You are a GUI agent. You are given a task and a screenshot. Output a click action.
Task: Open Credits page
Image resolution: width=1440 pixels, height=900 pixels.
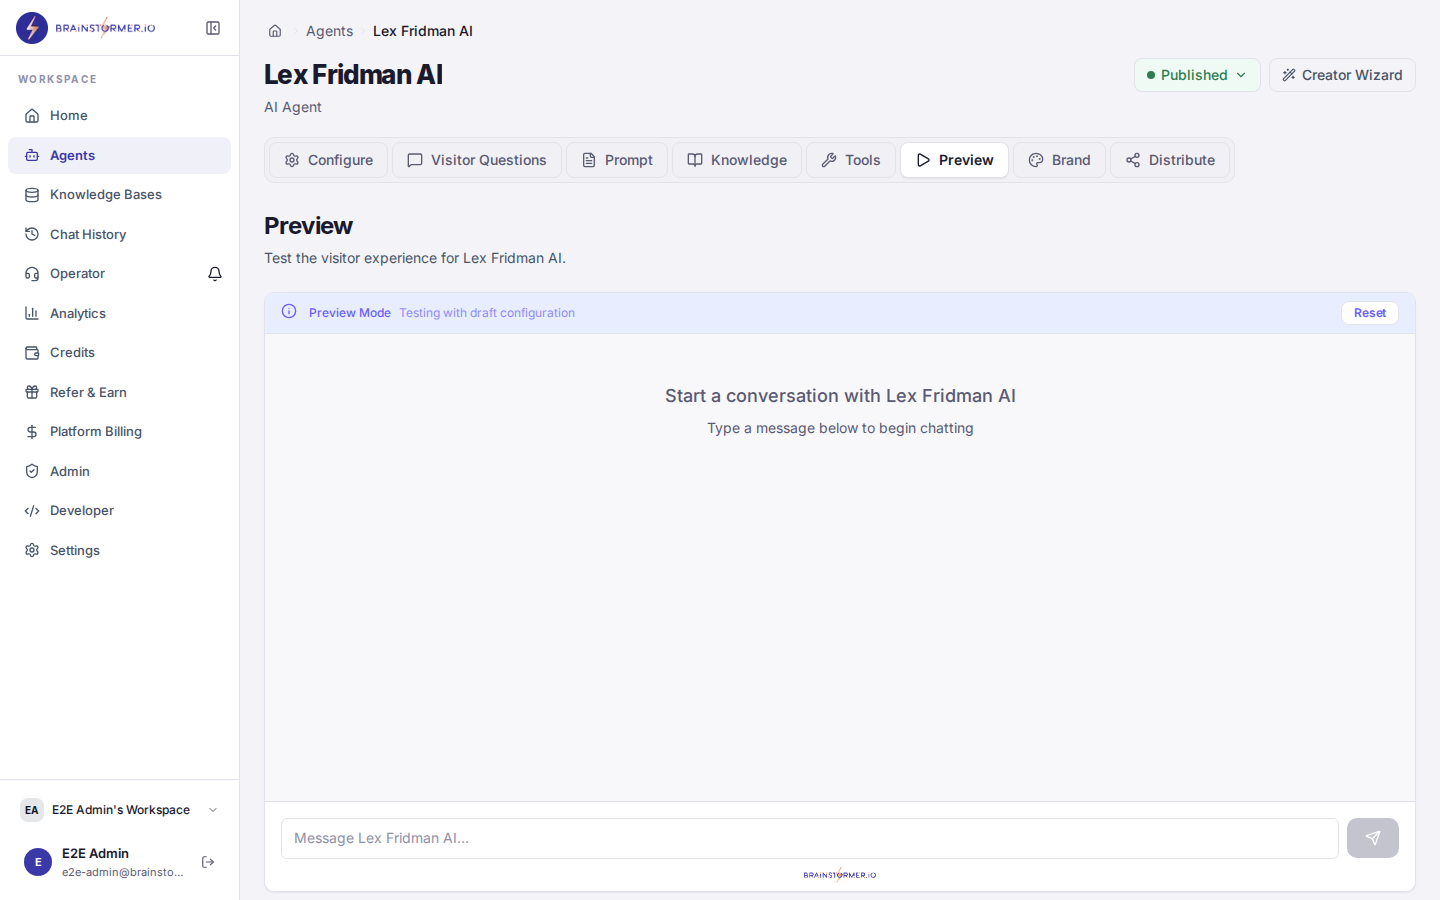click(x=119, y=353)
